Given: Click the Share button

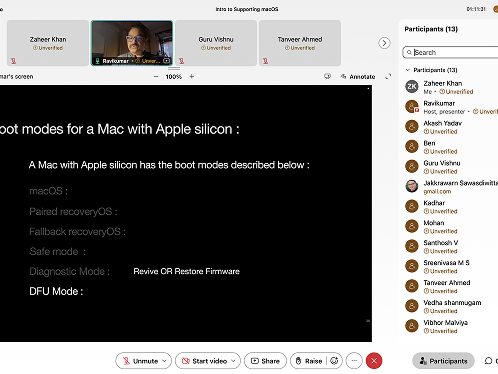Looking at the screenshot, I should (265, 361).
